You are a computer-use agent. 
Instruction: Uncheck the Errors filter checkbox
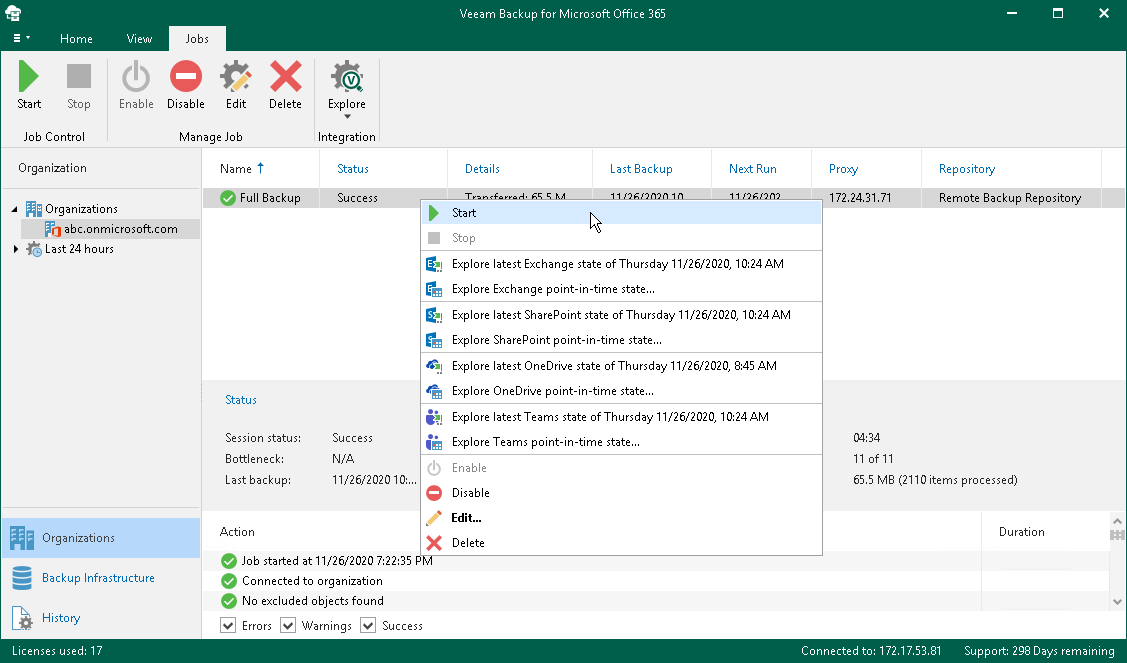(230, 626)
